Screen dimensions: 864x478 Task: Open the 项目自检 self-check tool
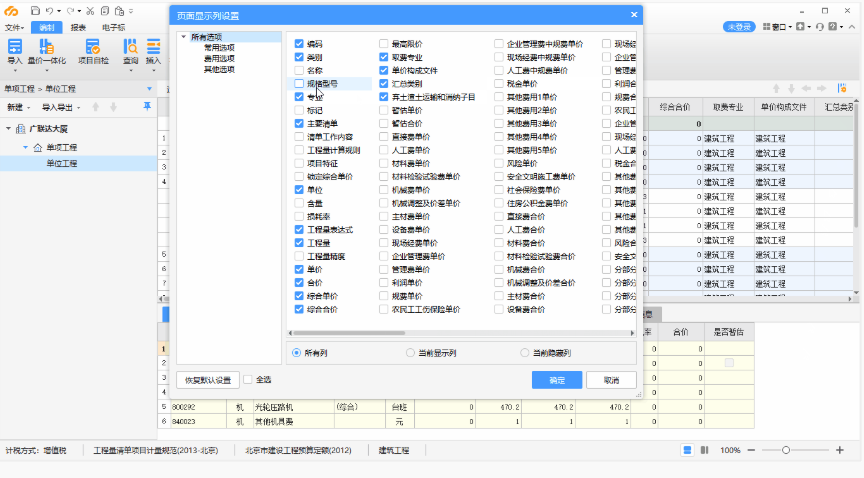pyautogui.click(x=92, y=52)
